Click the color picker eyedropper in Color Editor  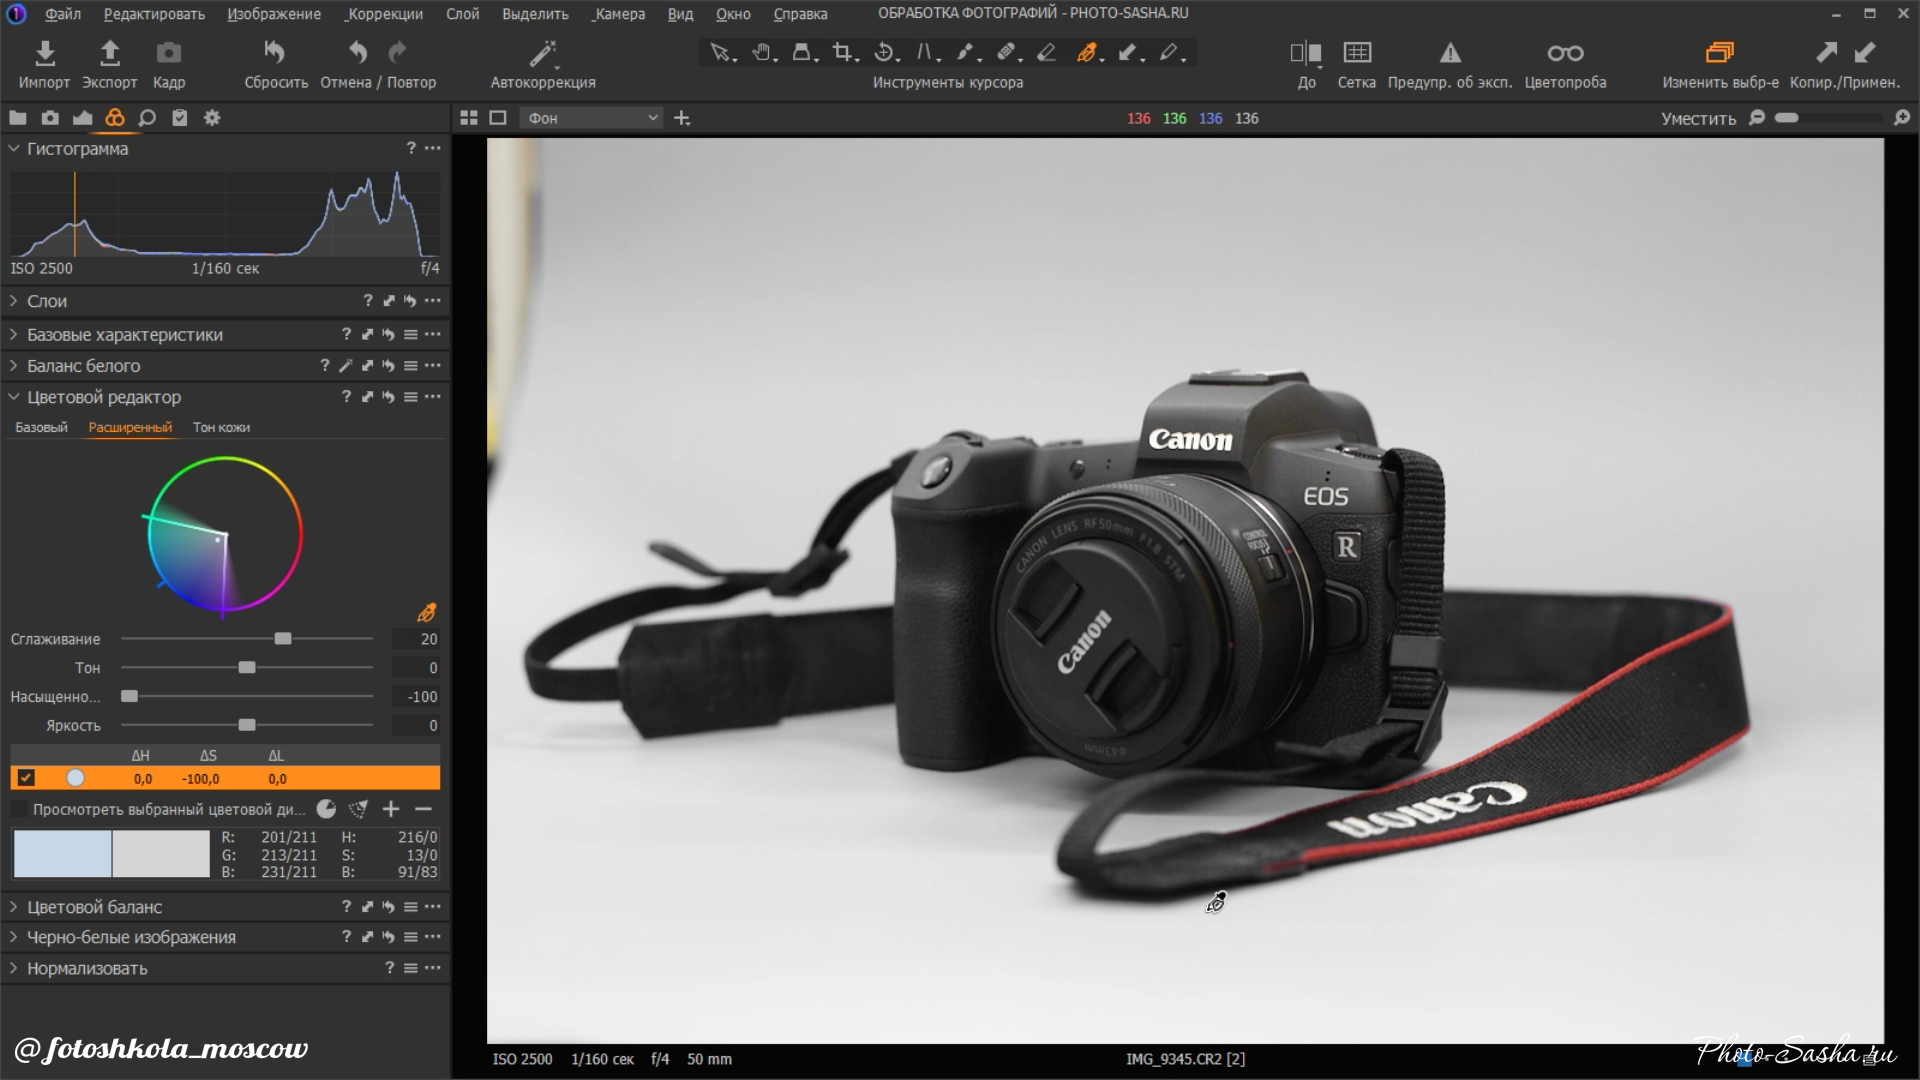point(426,612)
